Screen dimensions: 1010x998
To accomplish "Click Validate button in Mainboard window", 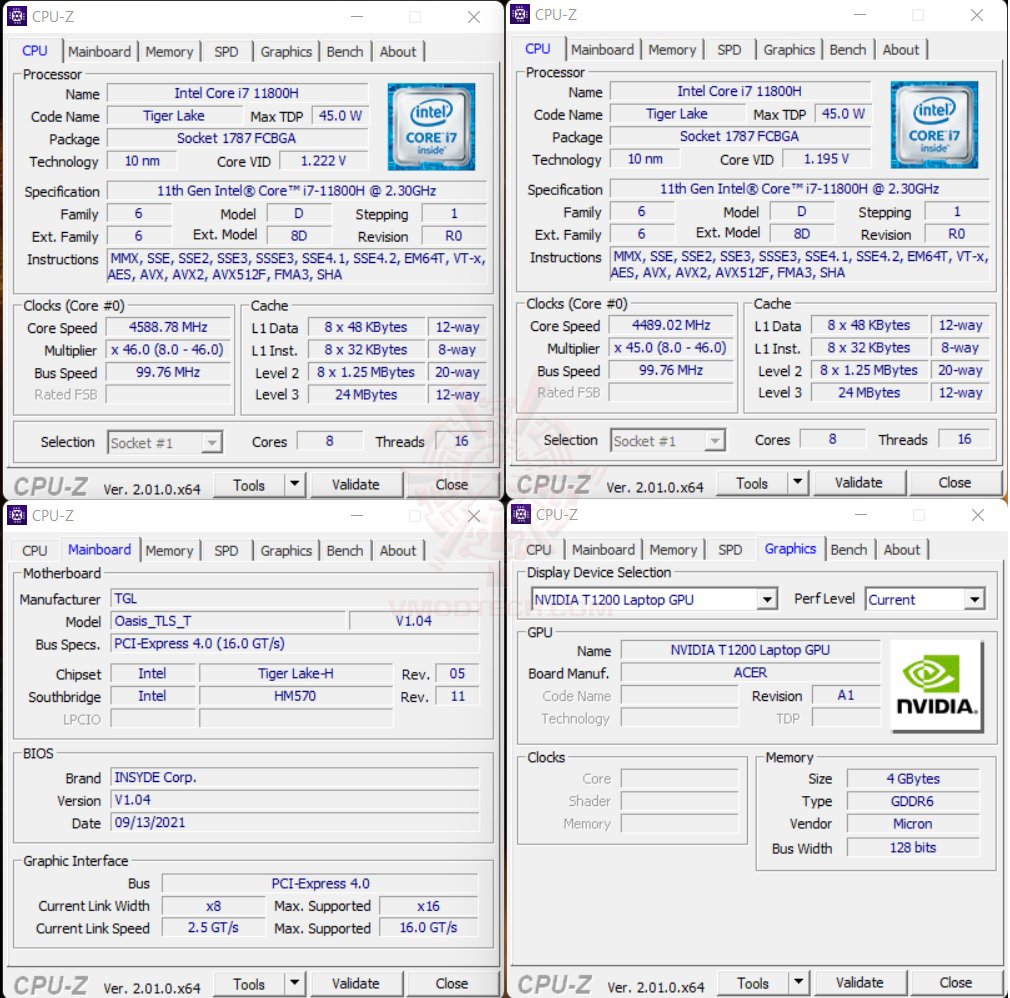I will (x=356, y=984).
